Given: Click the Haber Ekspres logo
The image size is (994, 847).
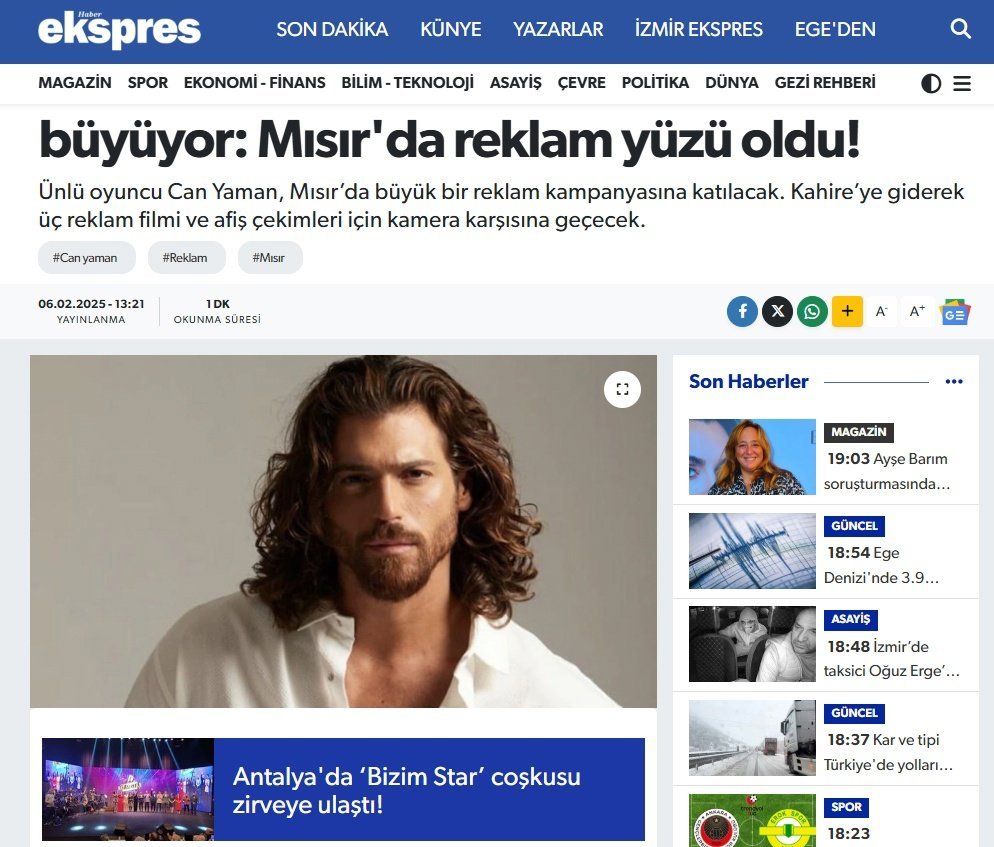Looking at the screenshot, I should (x=119, y=29).
